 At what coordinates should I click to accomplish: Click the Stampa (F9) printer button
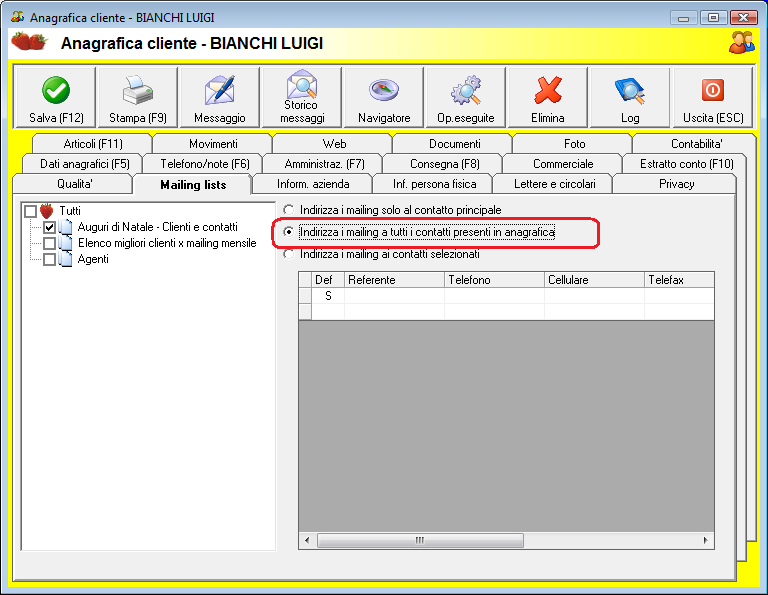pos(138,97)
